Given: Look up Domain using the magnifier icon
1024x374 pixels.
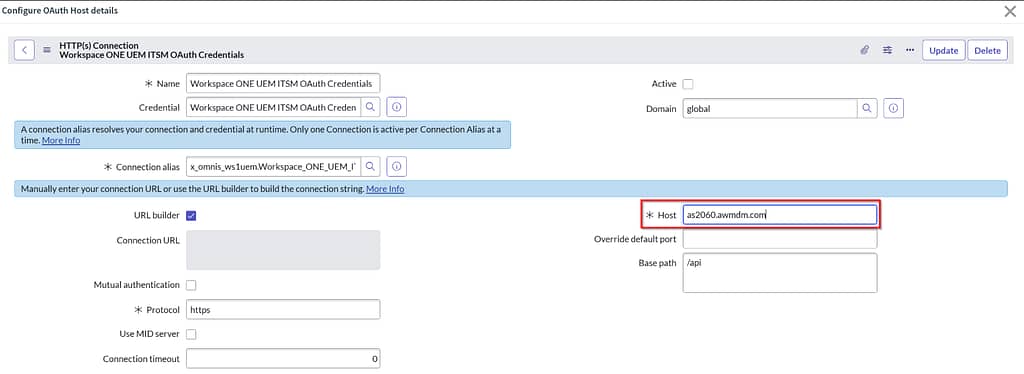Looking at the screenshot, I should 867,108.
